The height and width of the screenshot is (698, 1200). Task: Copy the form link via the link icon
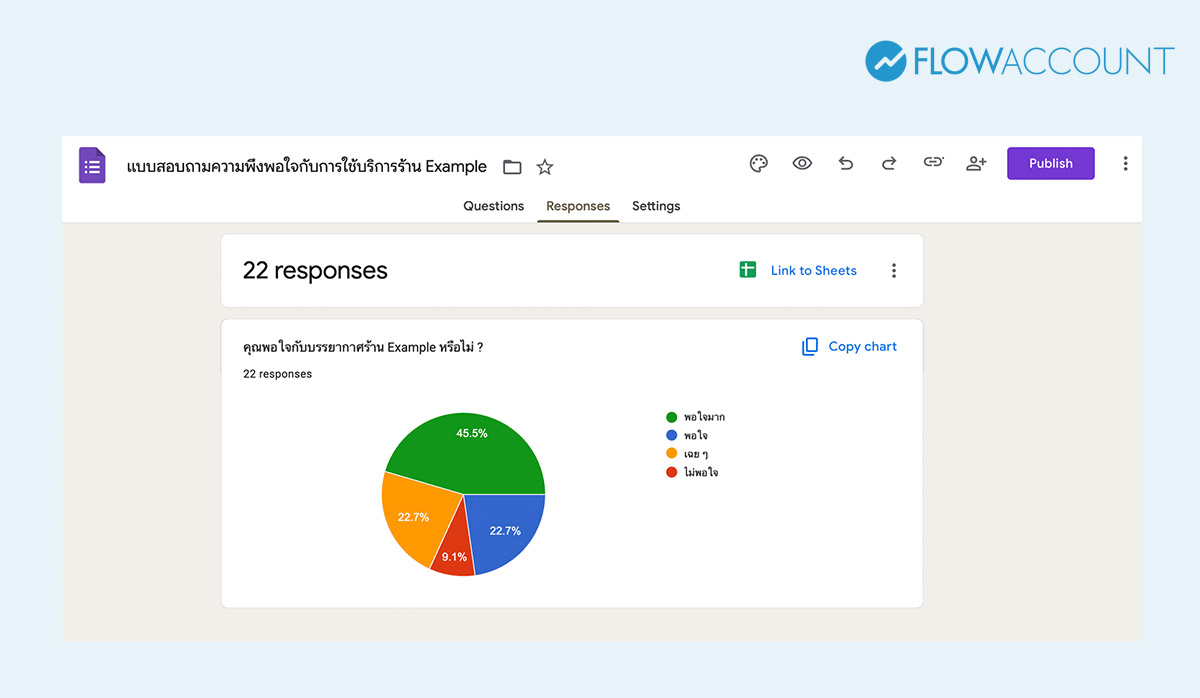coord(932,163)
